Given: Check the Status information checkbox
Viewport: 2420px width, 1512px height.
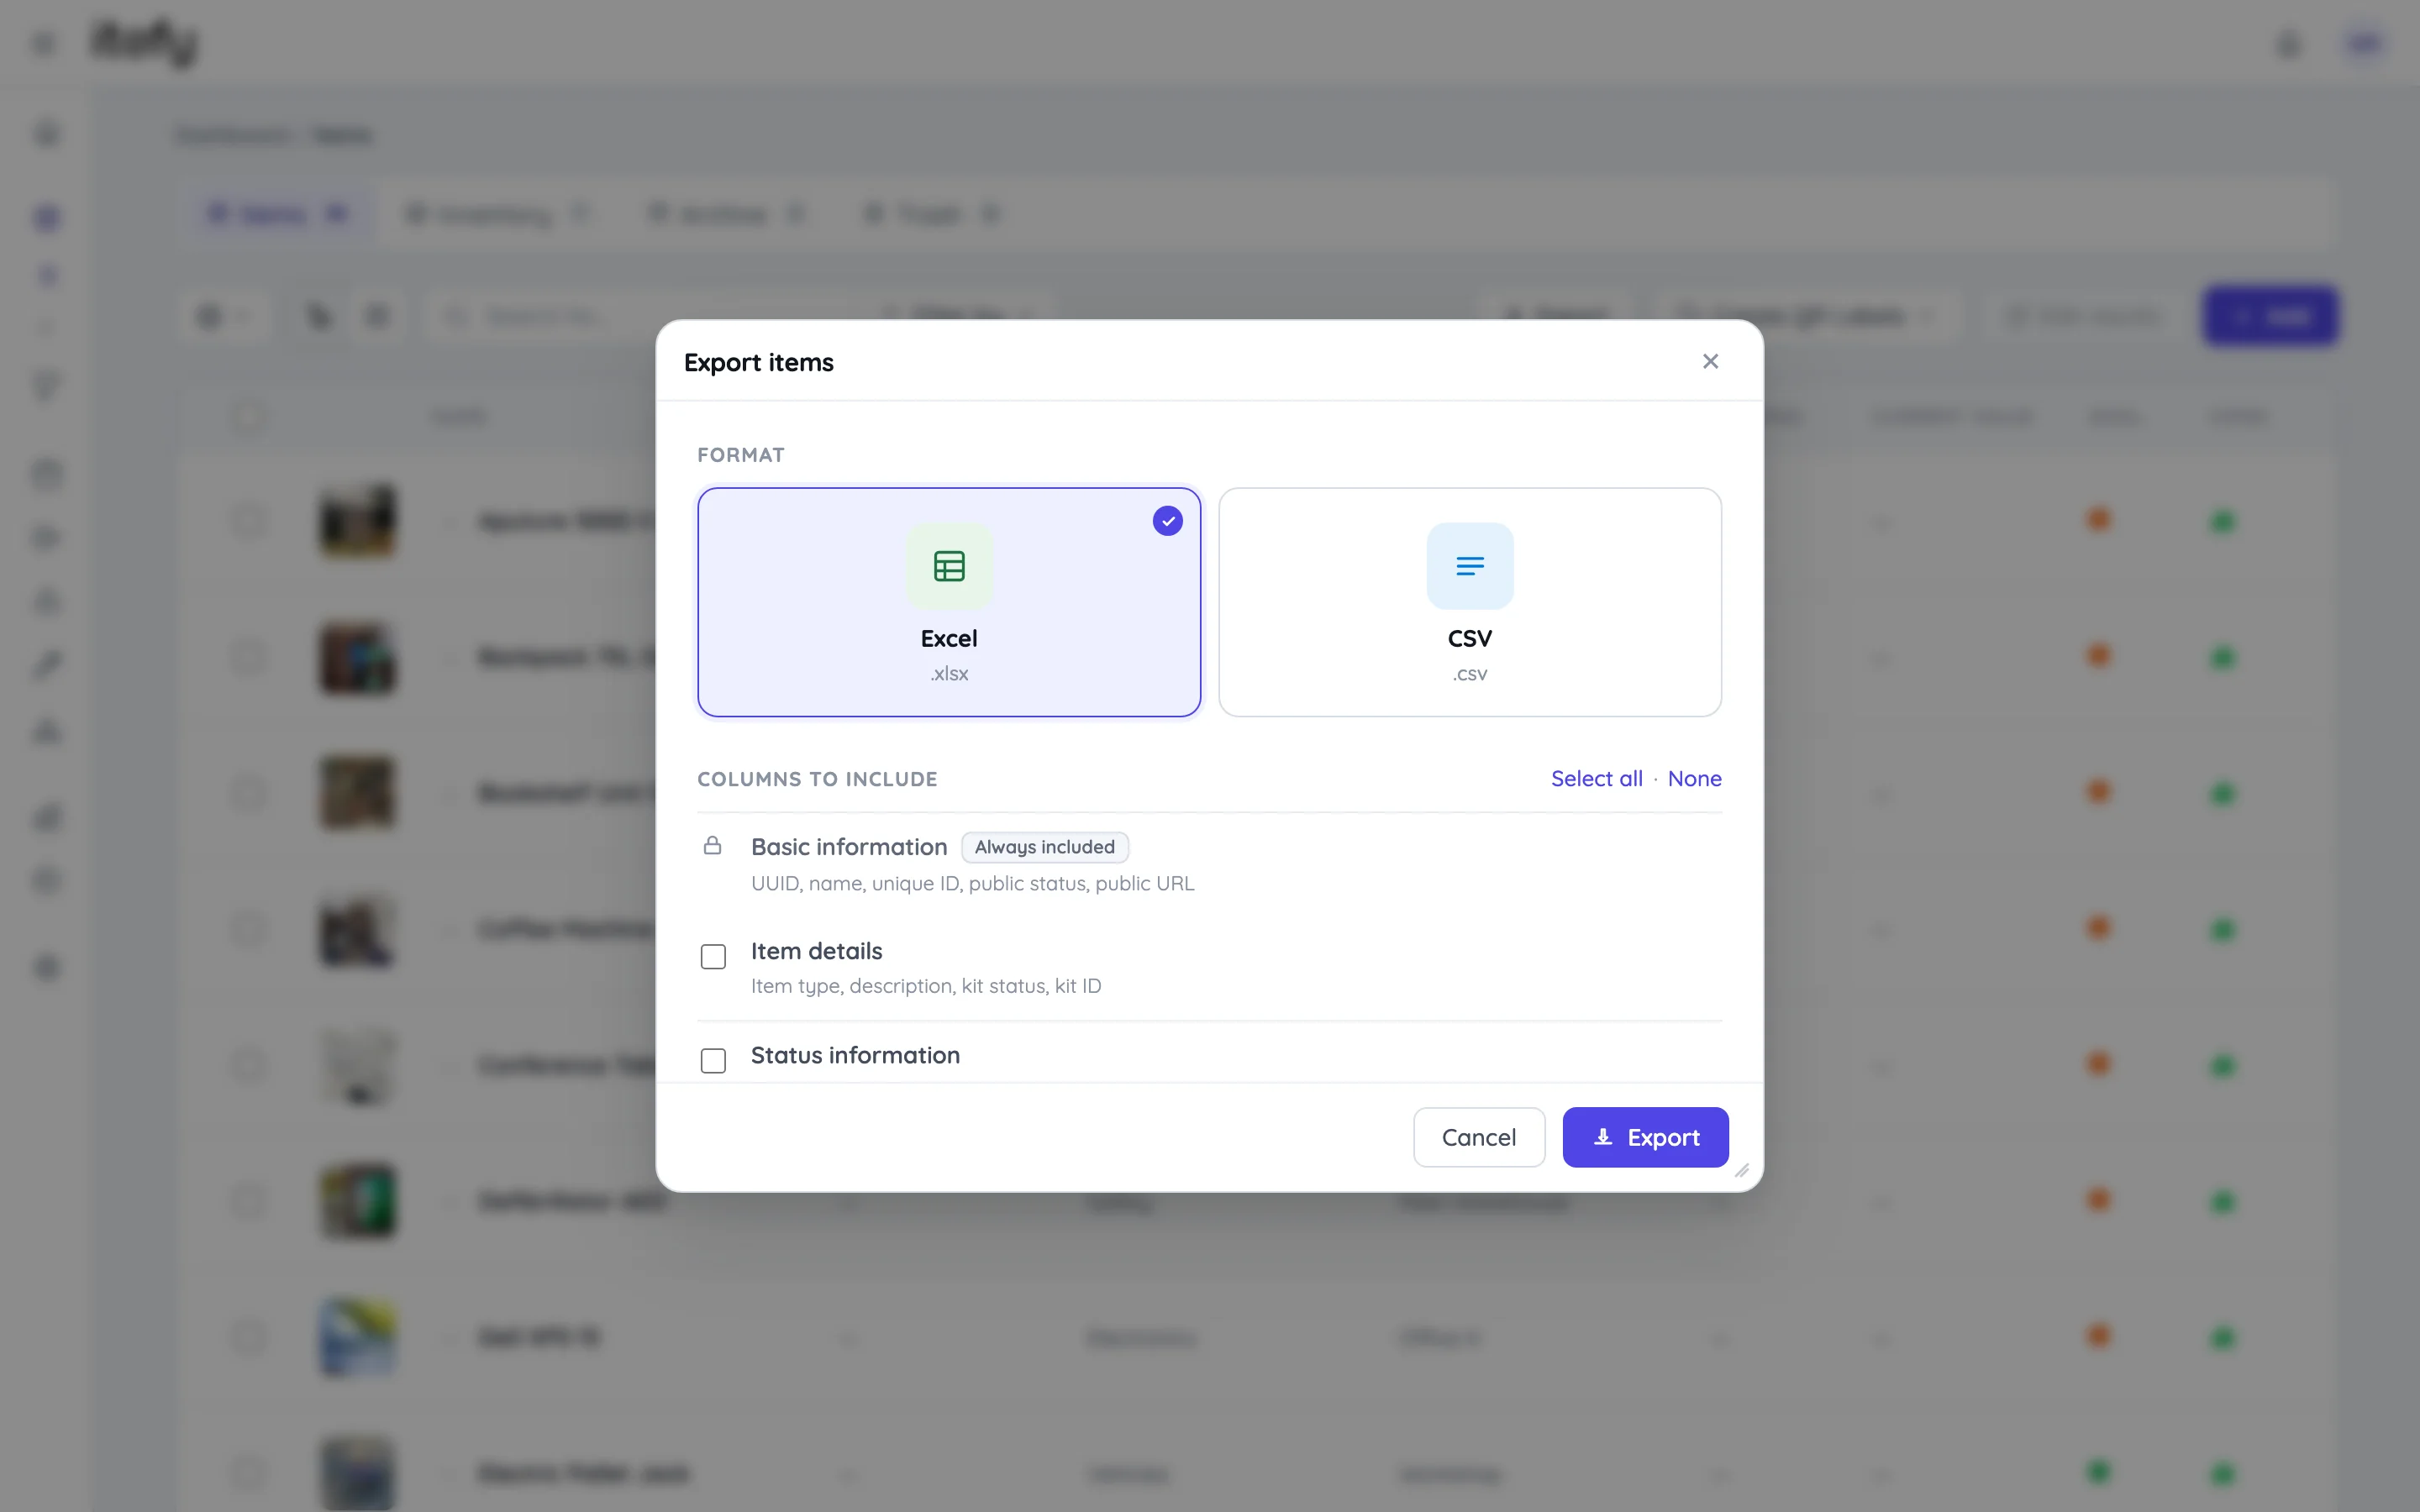Looking at the screenshot, I should pos(713,1060).
